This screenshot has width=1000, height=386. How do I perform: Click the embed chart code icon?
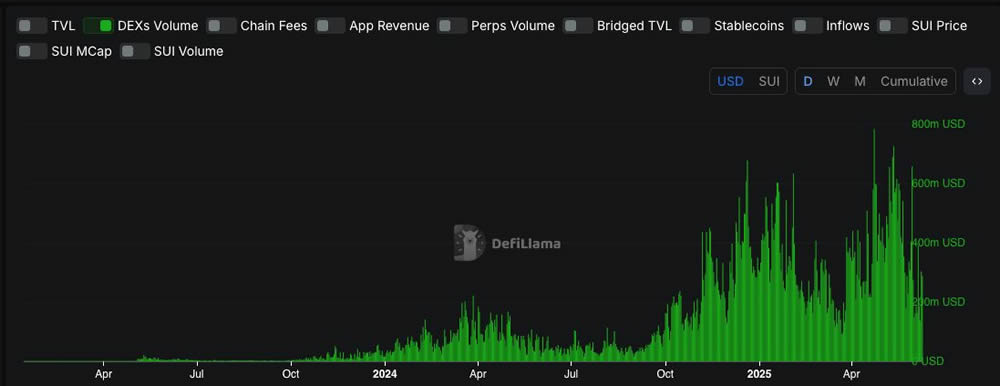coord(976,82)
